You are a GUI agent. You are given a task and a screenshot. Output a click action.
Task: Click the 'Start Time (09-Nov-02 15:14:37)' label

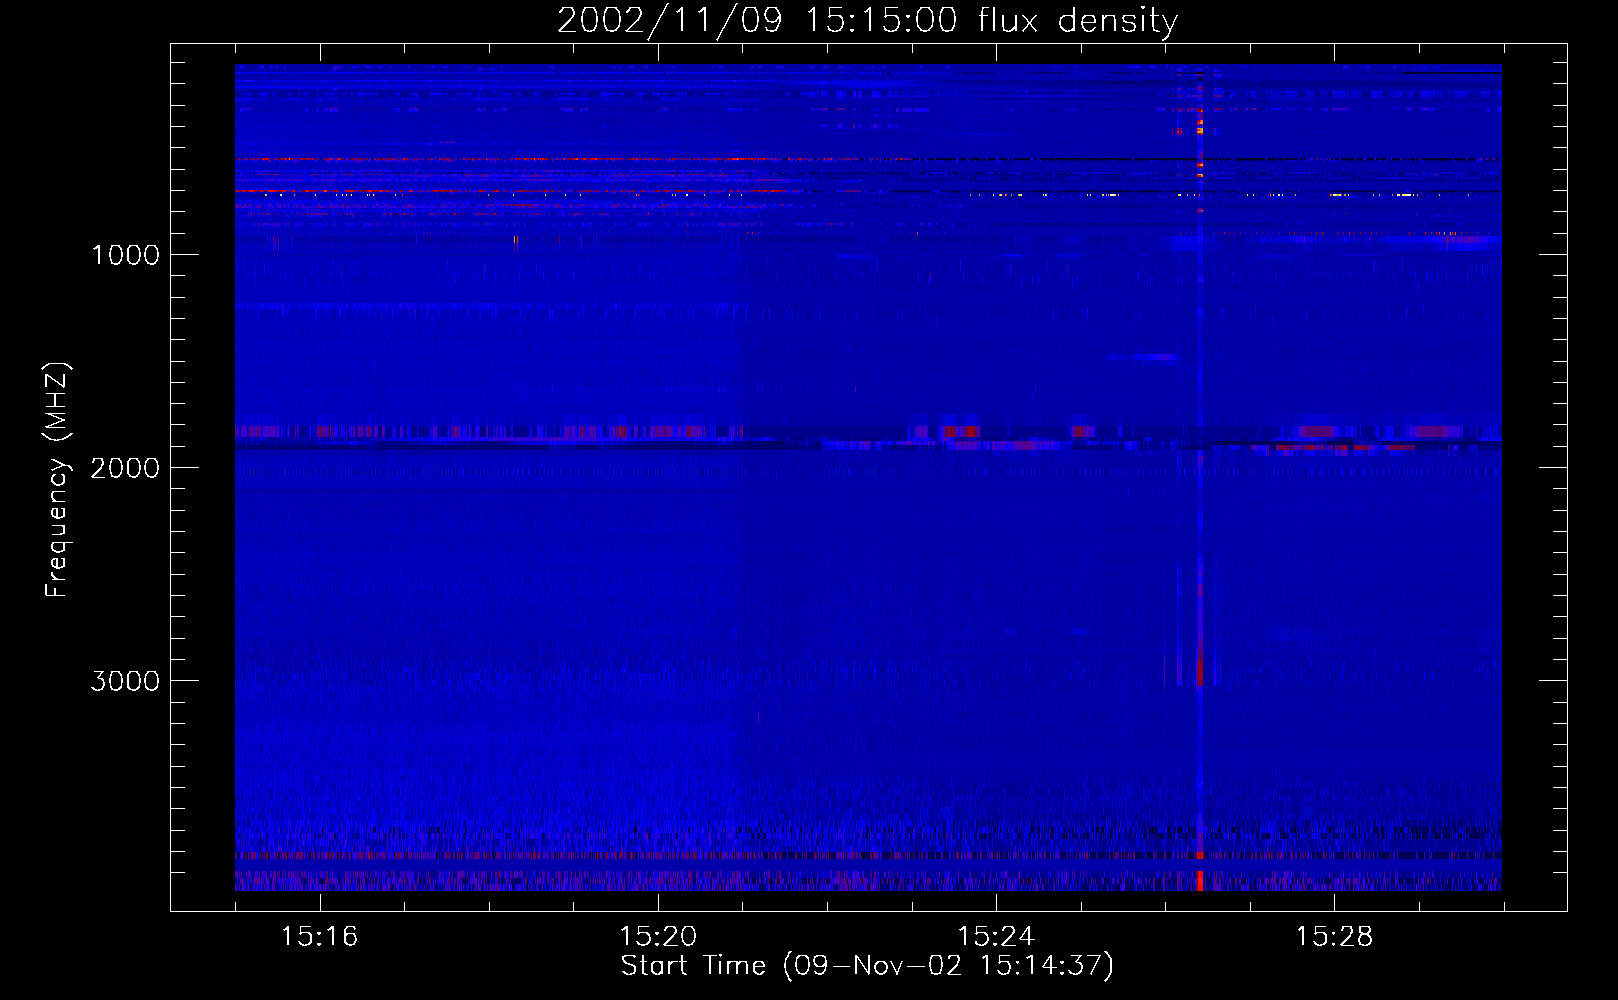coord(867,966)
